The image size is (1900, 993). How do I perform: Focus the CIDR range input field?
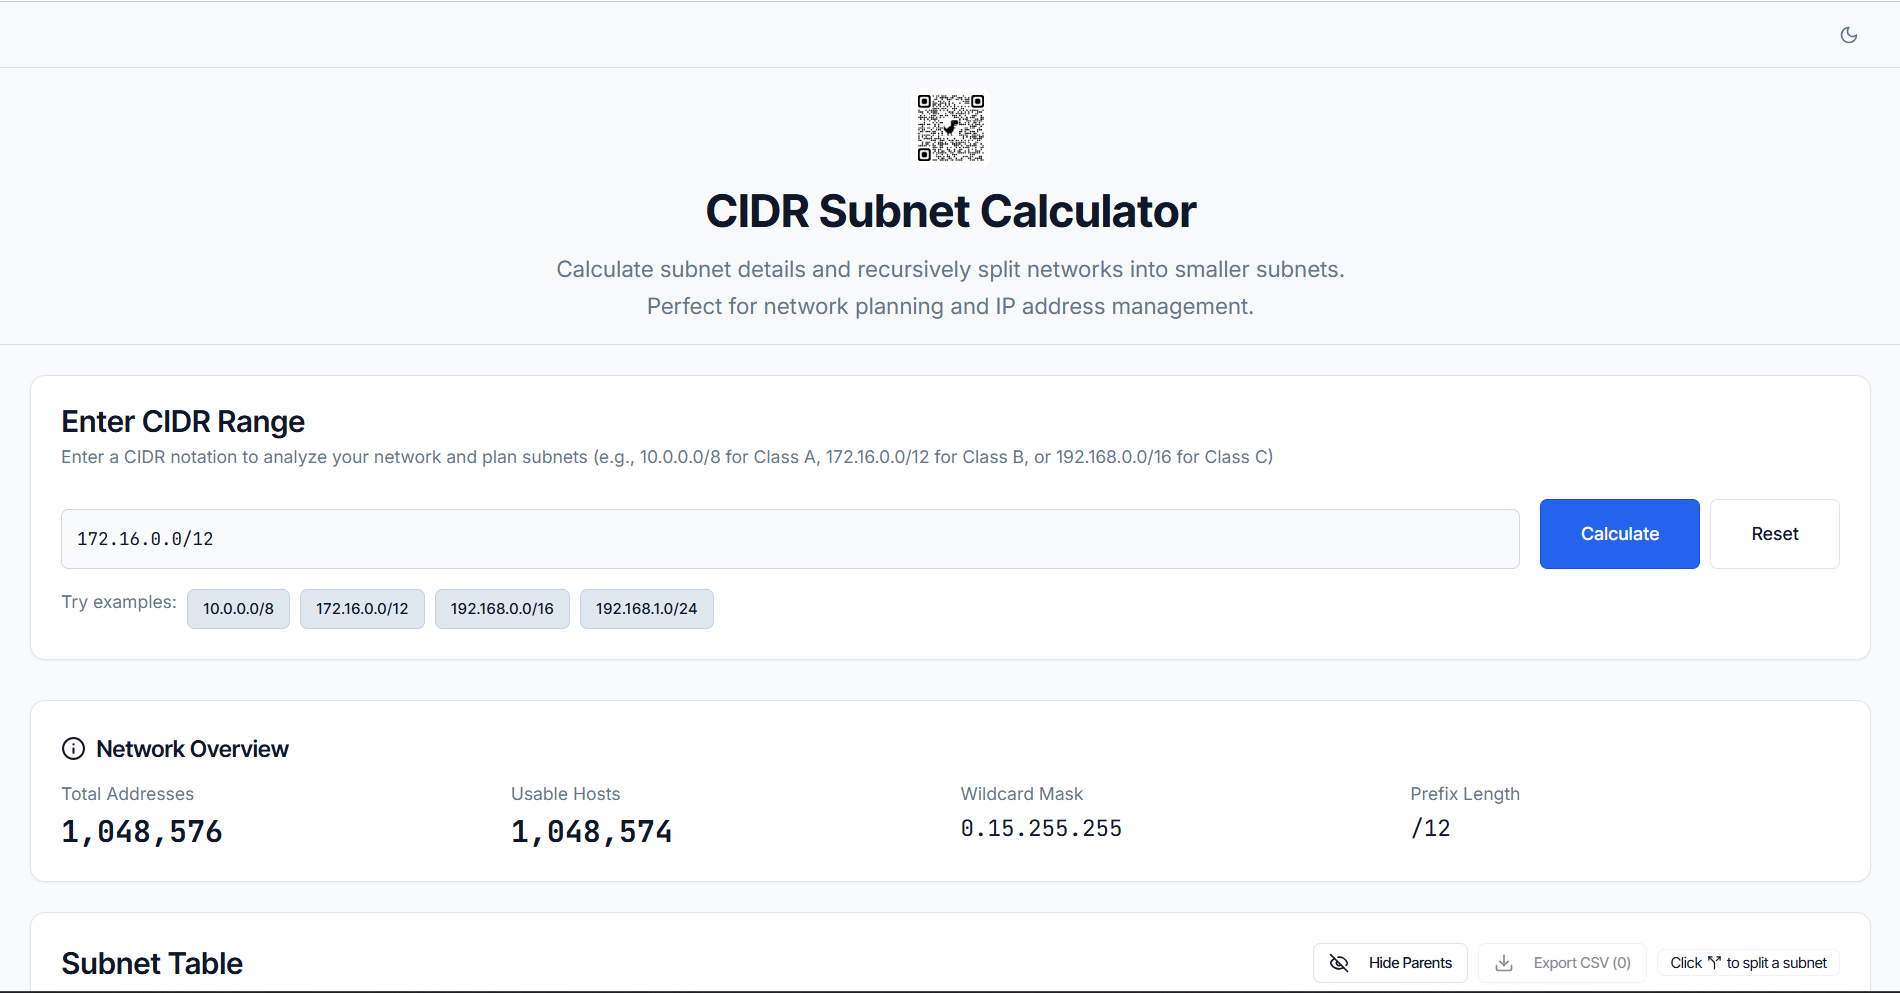[790, 539]
